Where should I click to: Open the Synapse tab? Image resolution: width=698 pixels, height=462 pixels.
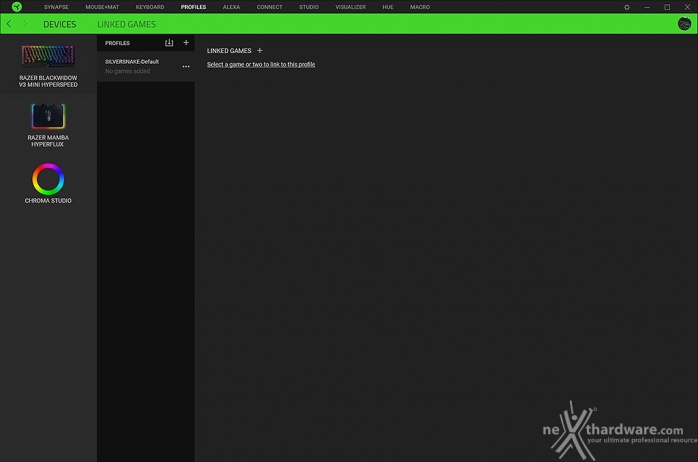coord(56,7)
